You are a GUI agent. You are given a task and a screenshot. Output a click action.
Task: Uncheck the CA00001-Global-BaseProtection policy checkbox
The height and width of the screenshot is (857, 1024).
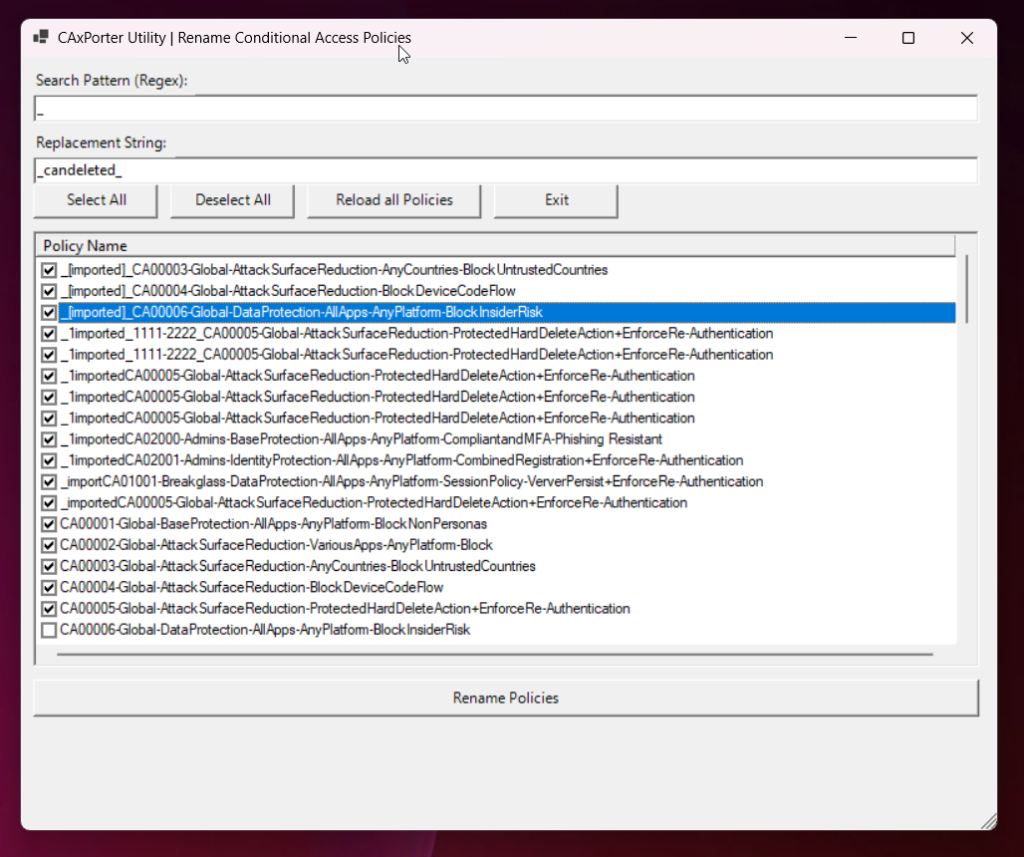(x=48, y=524)
